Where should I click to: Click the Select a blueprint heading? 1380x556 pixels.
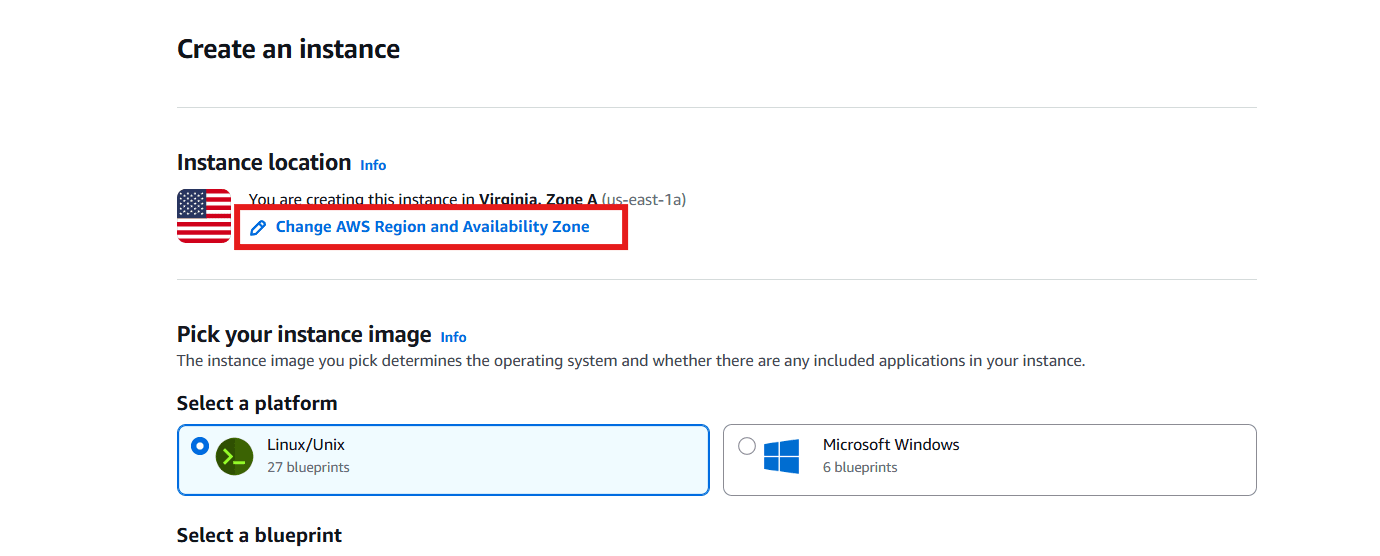(x=259, y=535)
